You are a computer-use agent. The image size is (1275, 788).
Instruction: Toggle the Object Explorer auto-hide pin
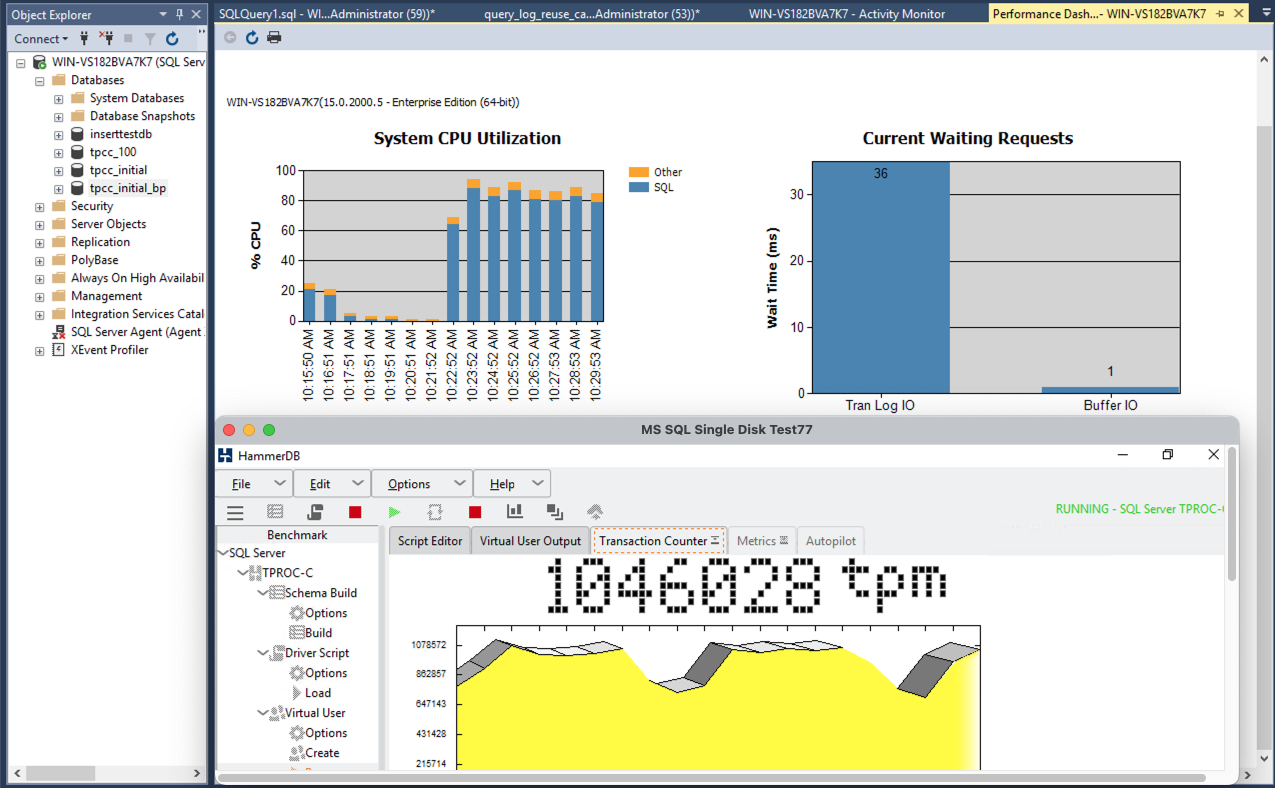[x=180, y=14]
